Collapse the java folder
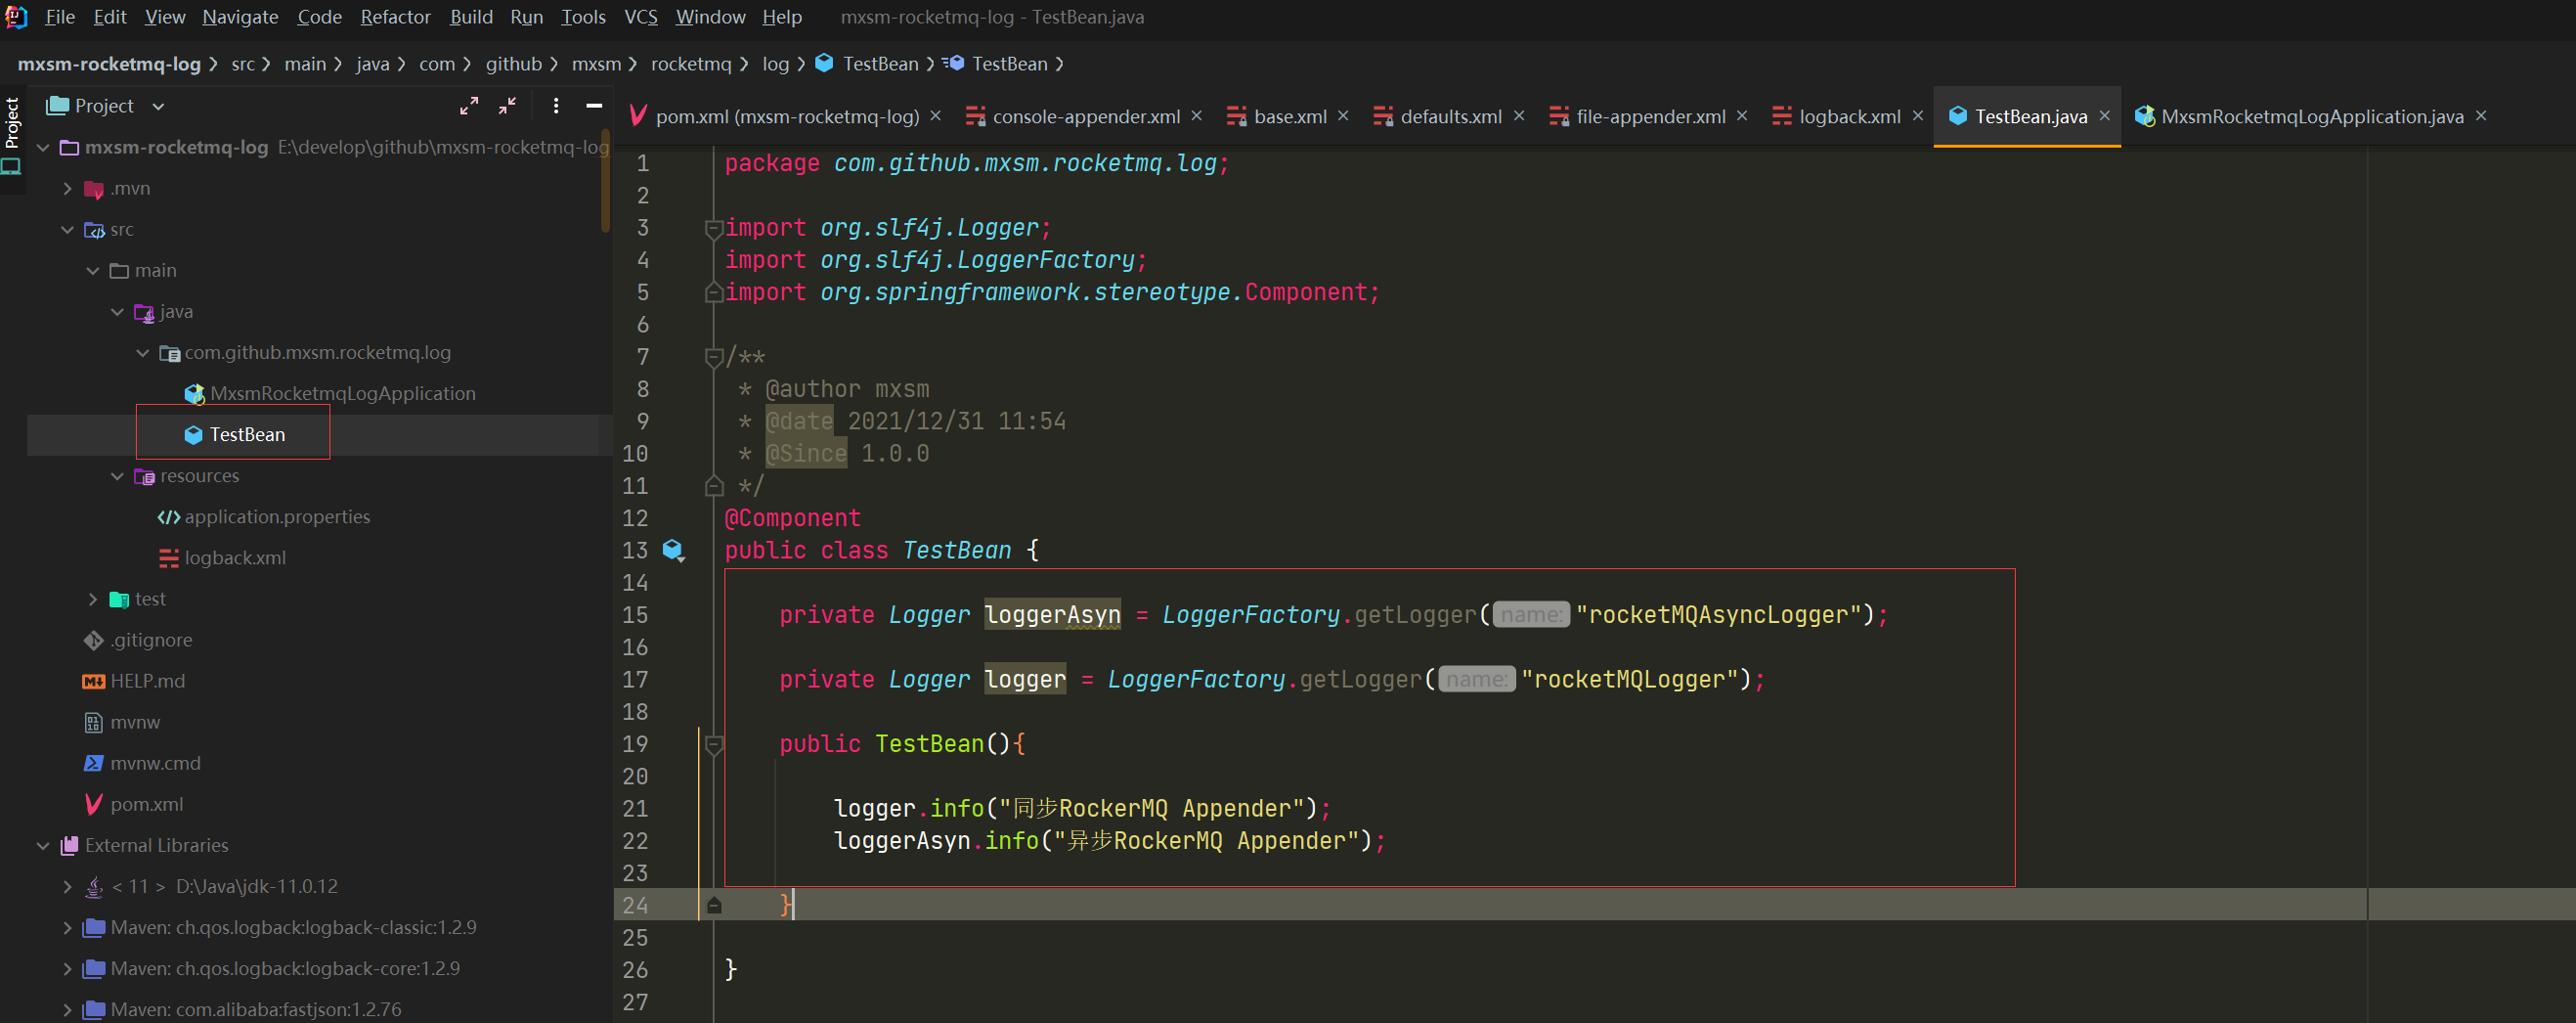The image size is (2576, 1023). click(117, 311)
